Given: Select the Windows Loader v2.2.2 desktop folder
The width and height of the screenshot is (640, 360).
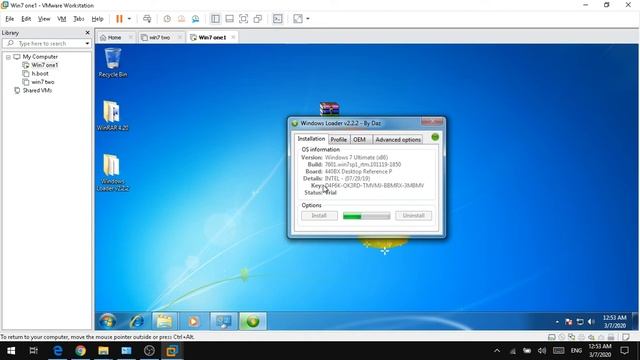Looking at the screenshot, I should [112, 172].
